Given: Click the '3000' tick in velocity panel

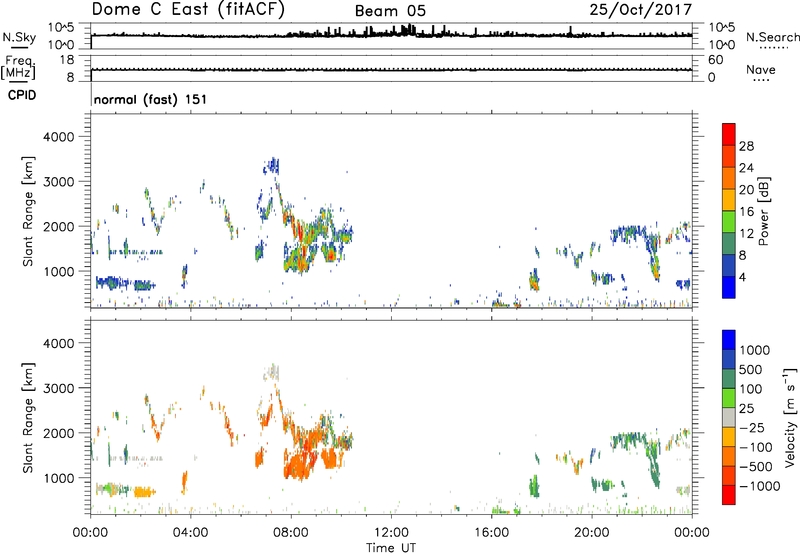Looking at the screenshot, I should coord(58,388).
